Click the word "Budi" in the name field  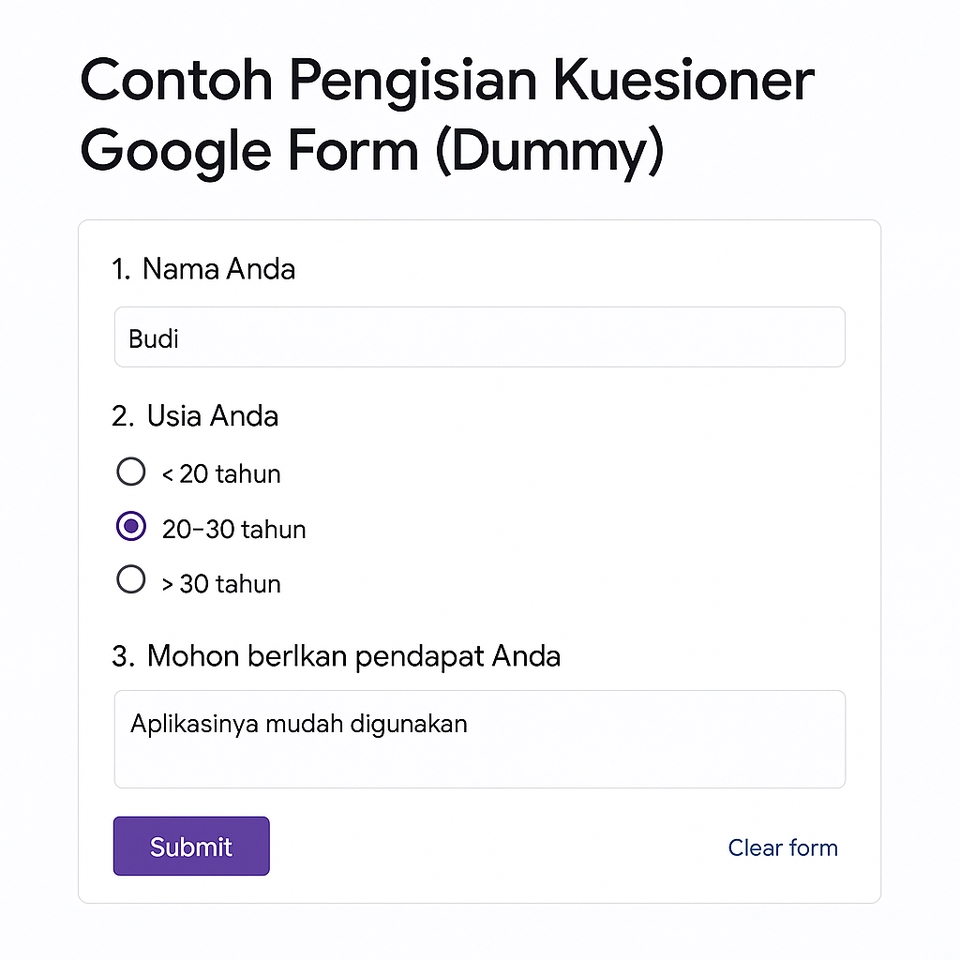[153, 338]
